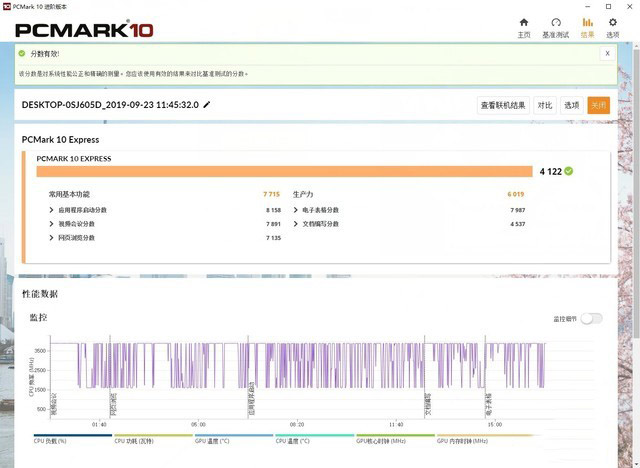This screenshot has width=640, height=468.
Task: Click the 文档编写 timeline marker in chart
Action: tap(428, 405)
